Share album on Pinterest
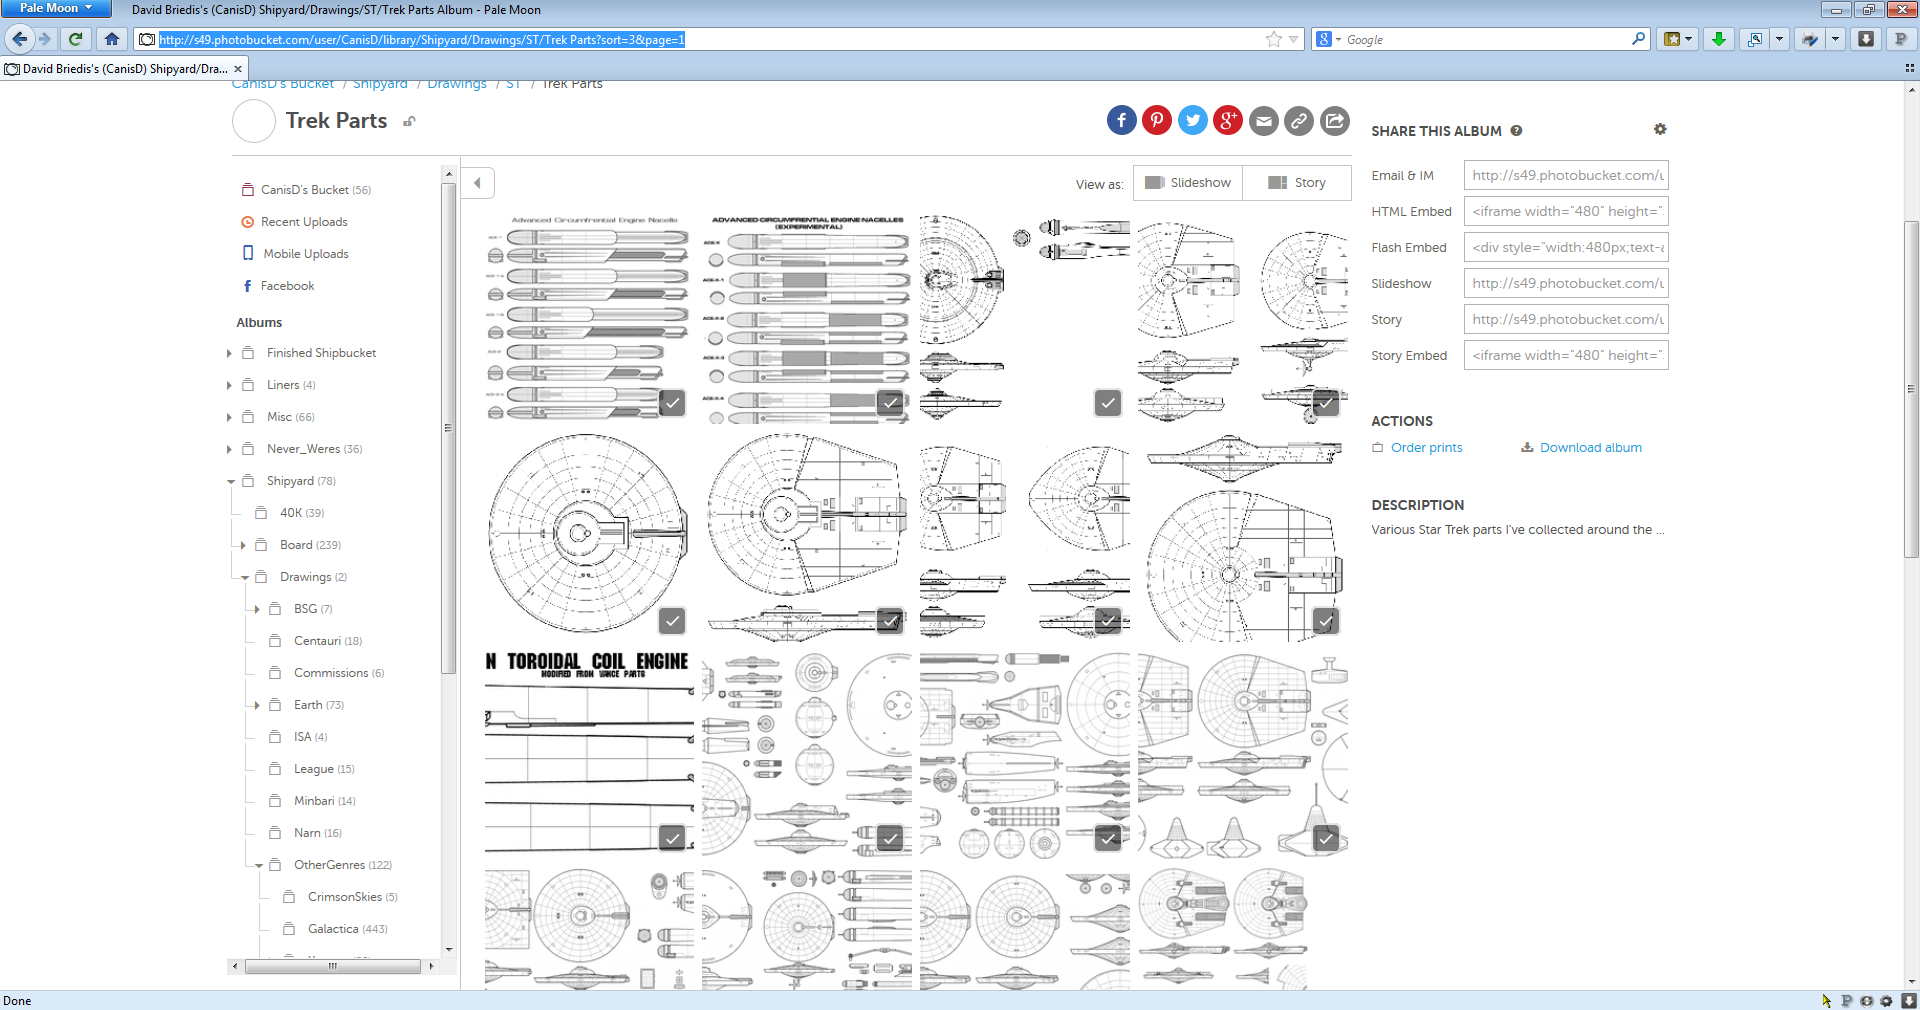The height and width of the screenshot is (1010, 1920). point(1157,121)
